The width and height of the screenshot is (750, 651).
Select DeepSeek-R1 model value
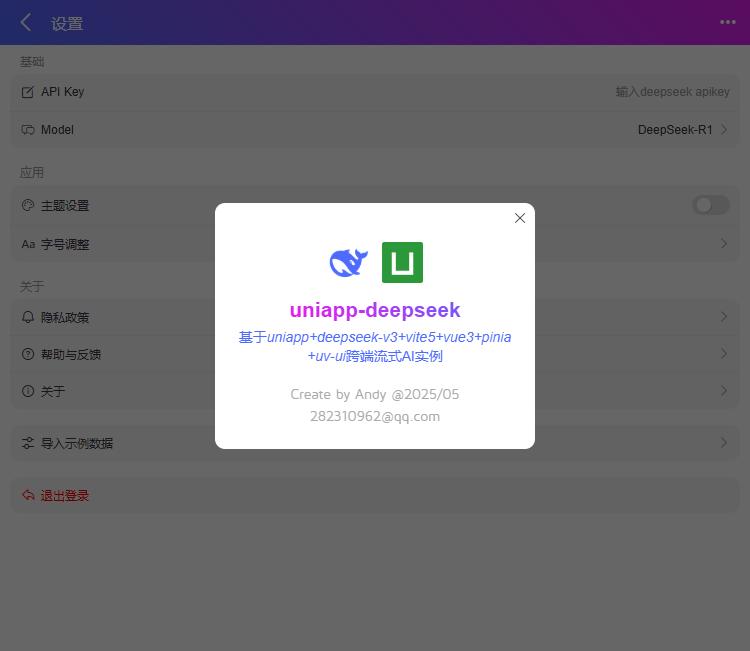click(675, 130)
